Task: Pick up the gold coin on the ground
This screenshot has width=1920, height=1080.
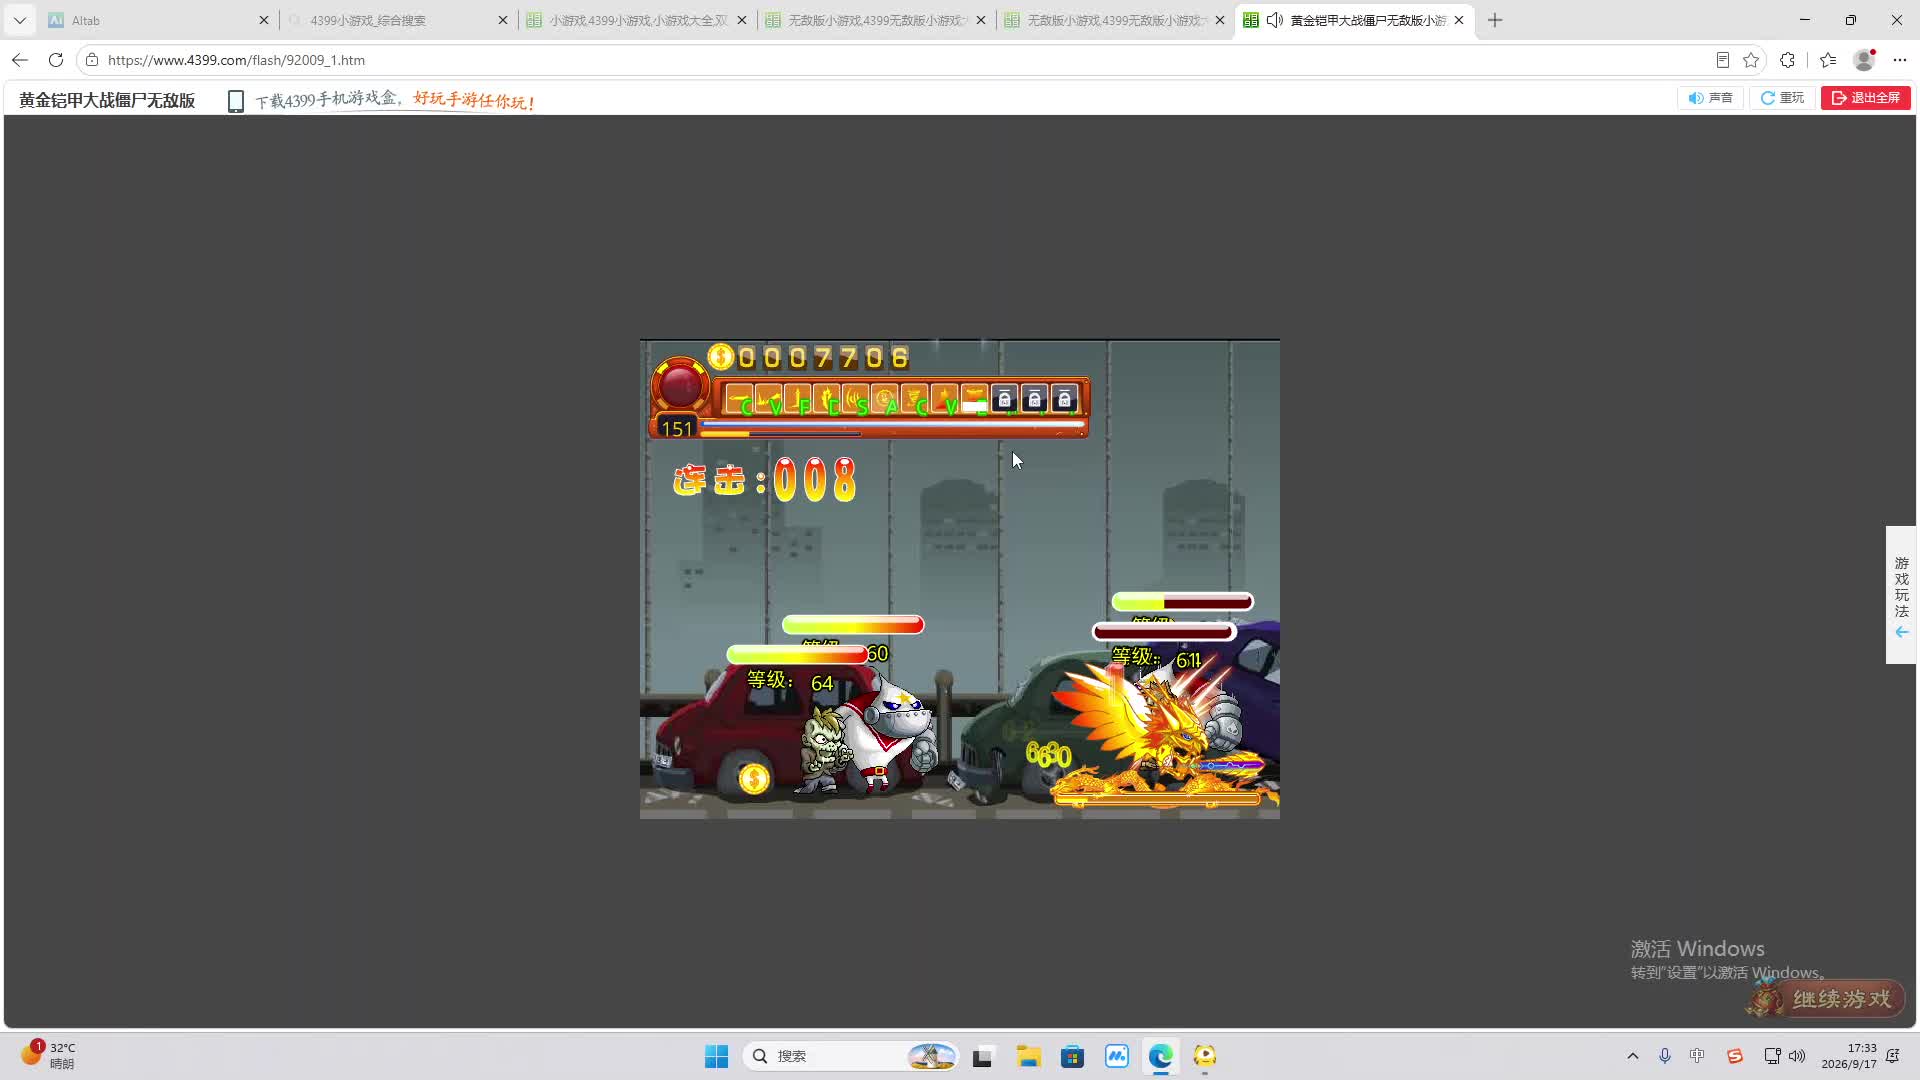Action: [x=754, y=778]
